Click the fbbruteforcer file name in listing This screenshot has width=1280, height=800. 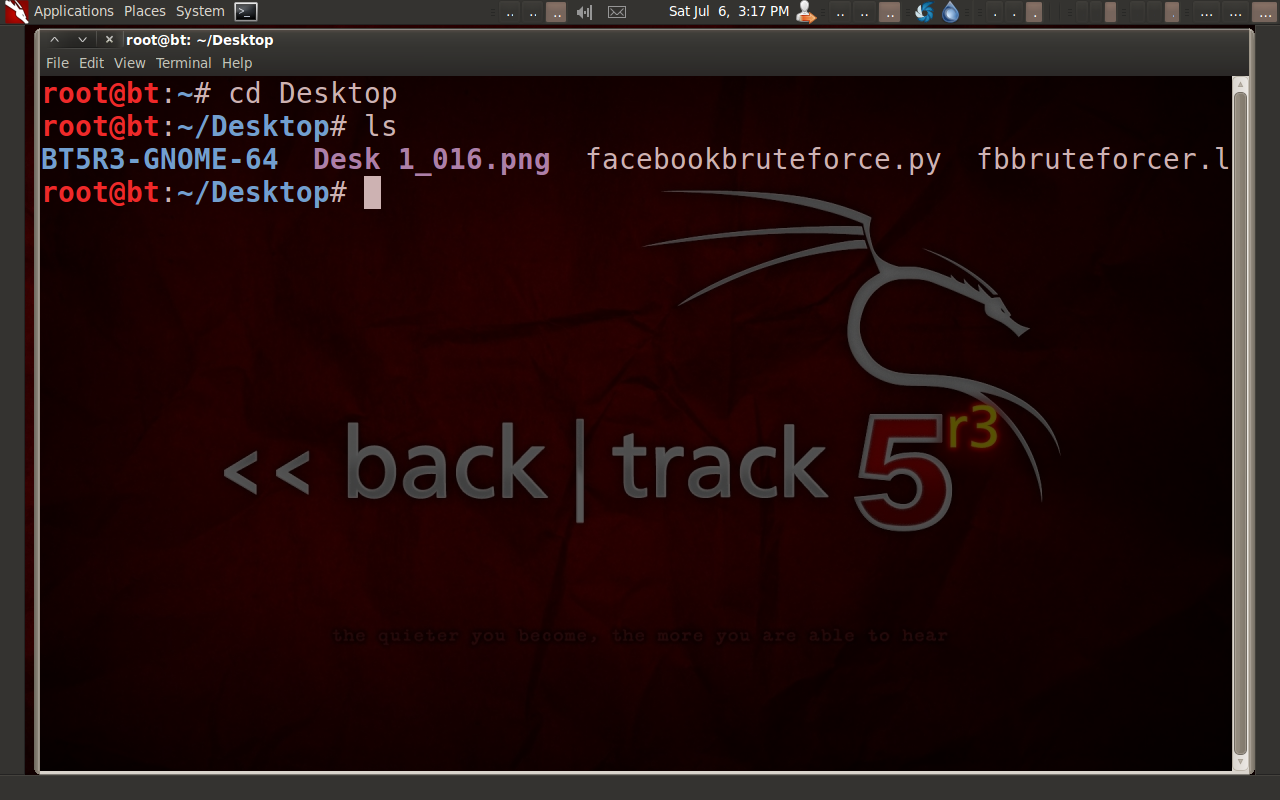(x=1104, y=159)
